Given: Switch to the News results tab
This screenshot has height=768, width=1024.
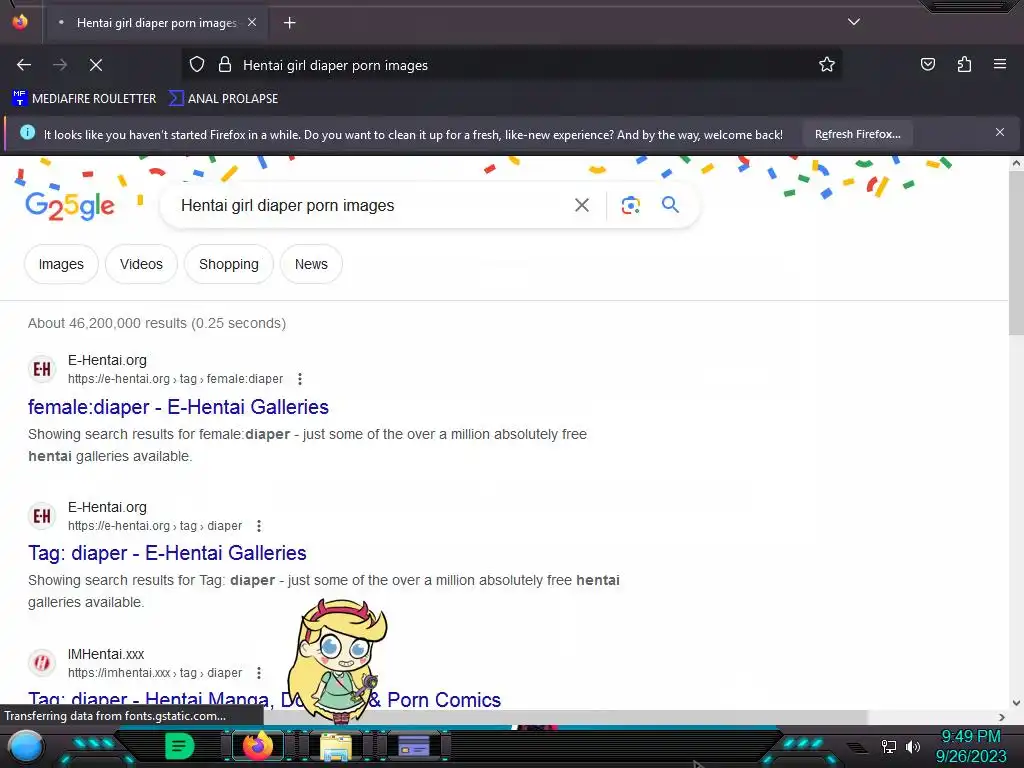Looking at the screenshot, I should pos(311,264).
